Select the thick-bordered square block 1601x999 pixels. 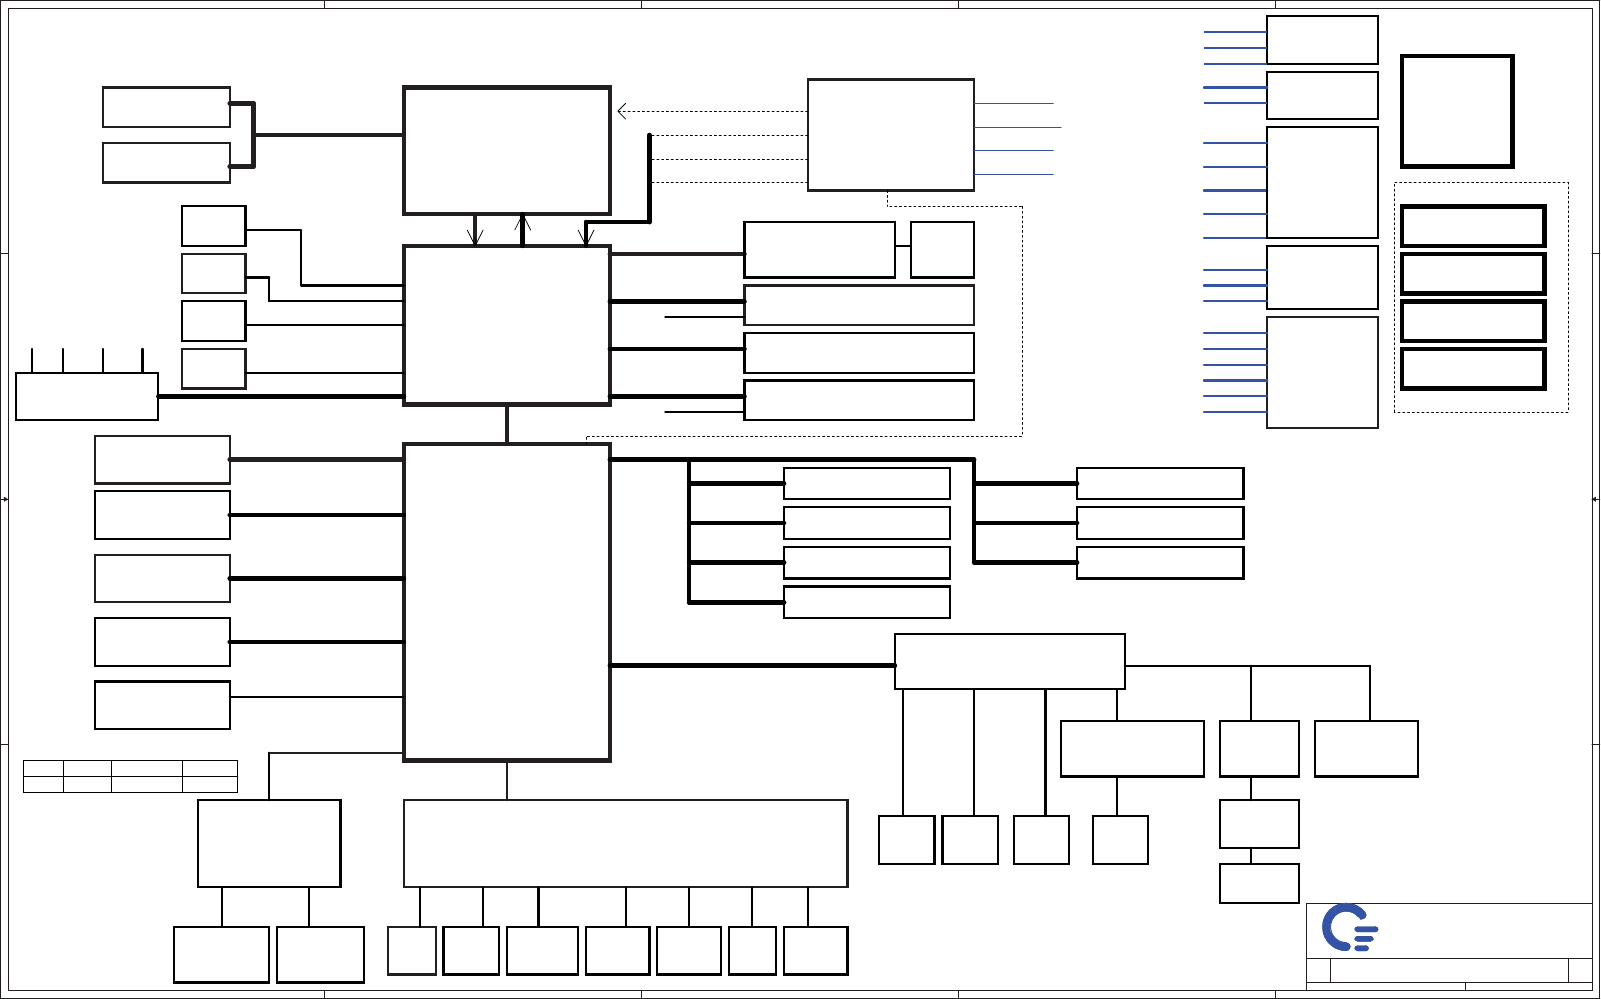coord(1457,111)
